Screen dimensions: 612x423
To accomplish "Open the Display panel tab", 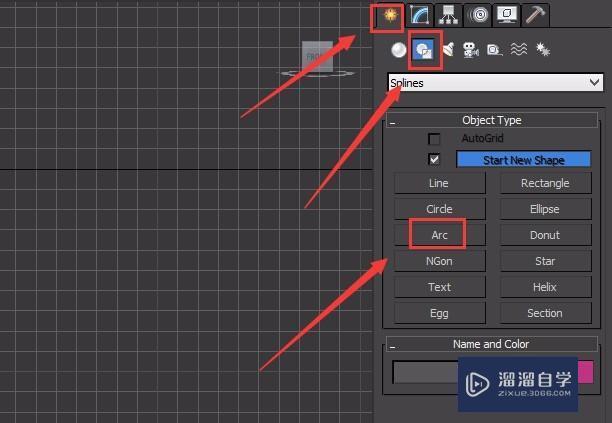I will click(x=507, y=16).
